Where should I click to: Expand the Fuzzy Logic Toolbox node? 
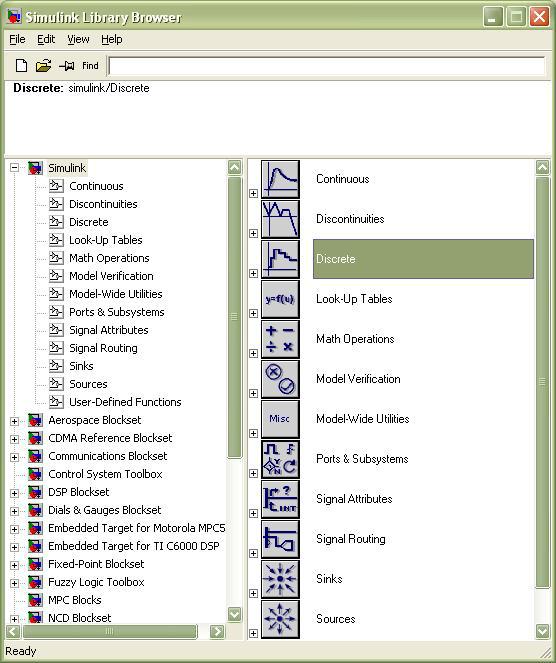point(14,584)
